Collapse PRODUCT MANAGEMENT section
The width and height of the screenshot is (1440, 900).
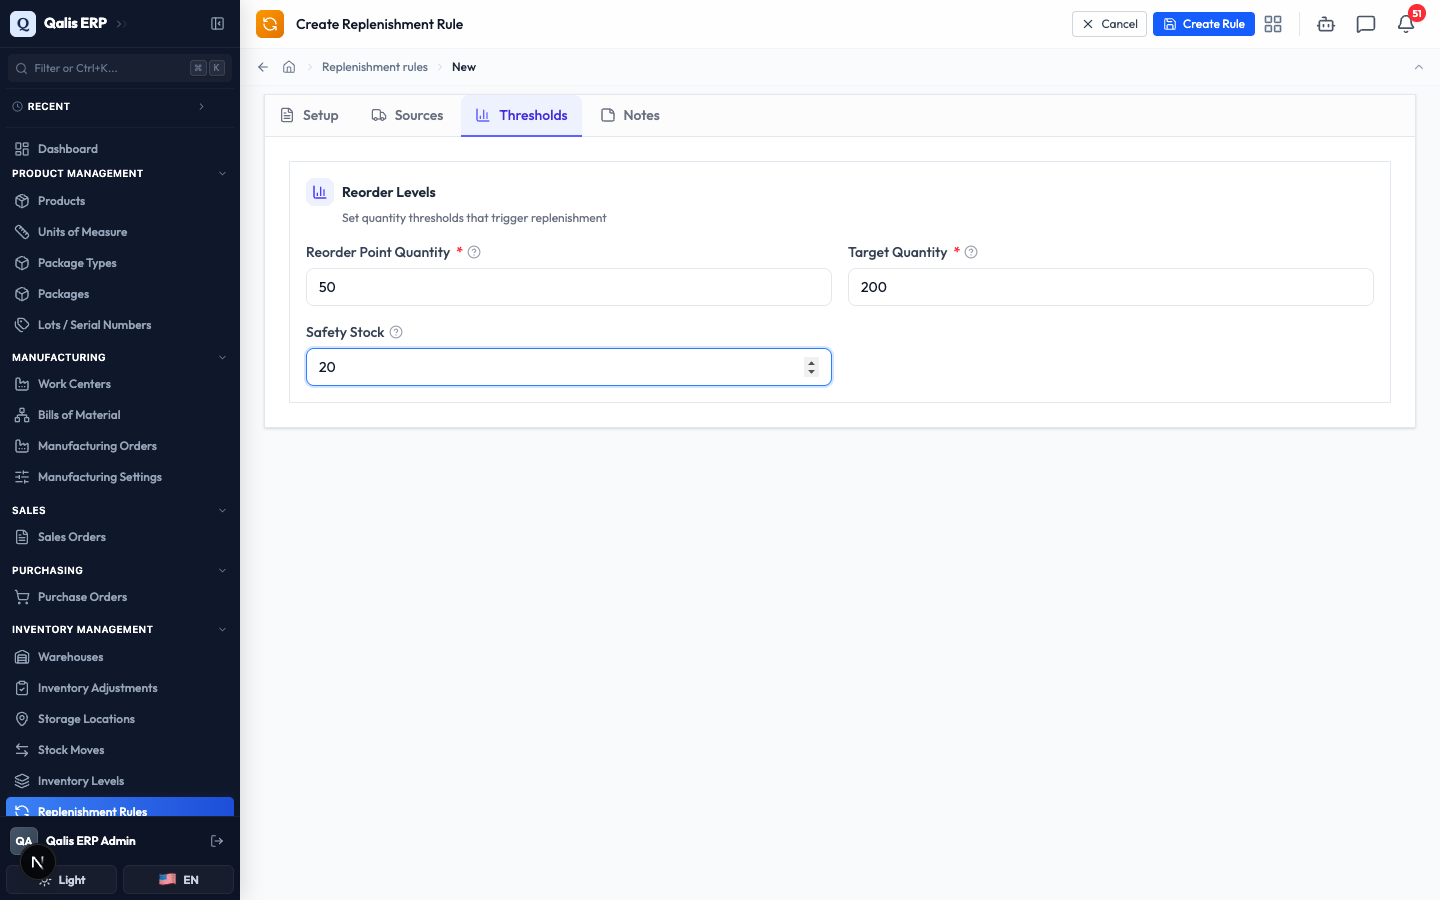click(x=222, y=174)
